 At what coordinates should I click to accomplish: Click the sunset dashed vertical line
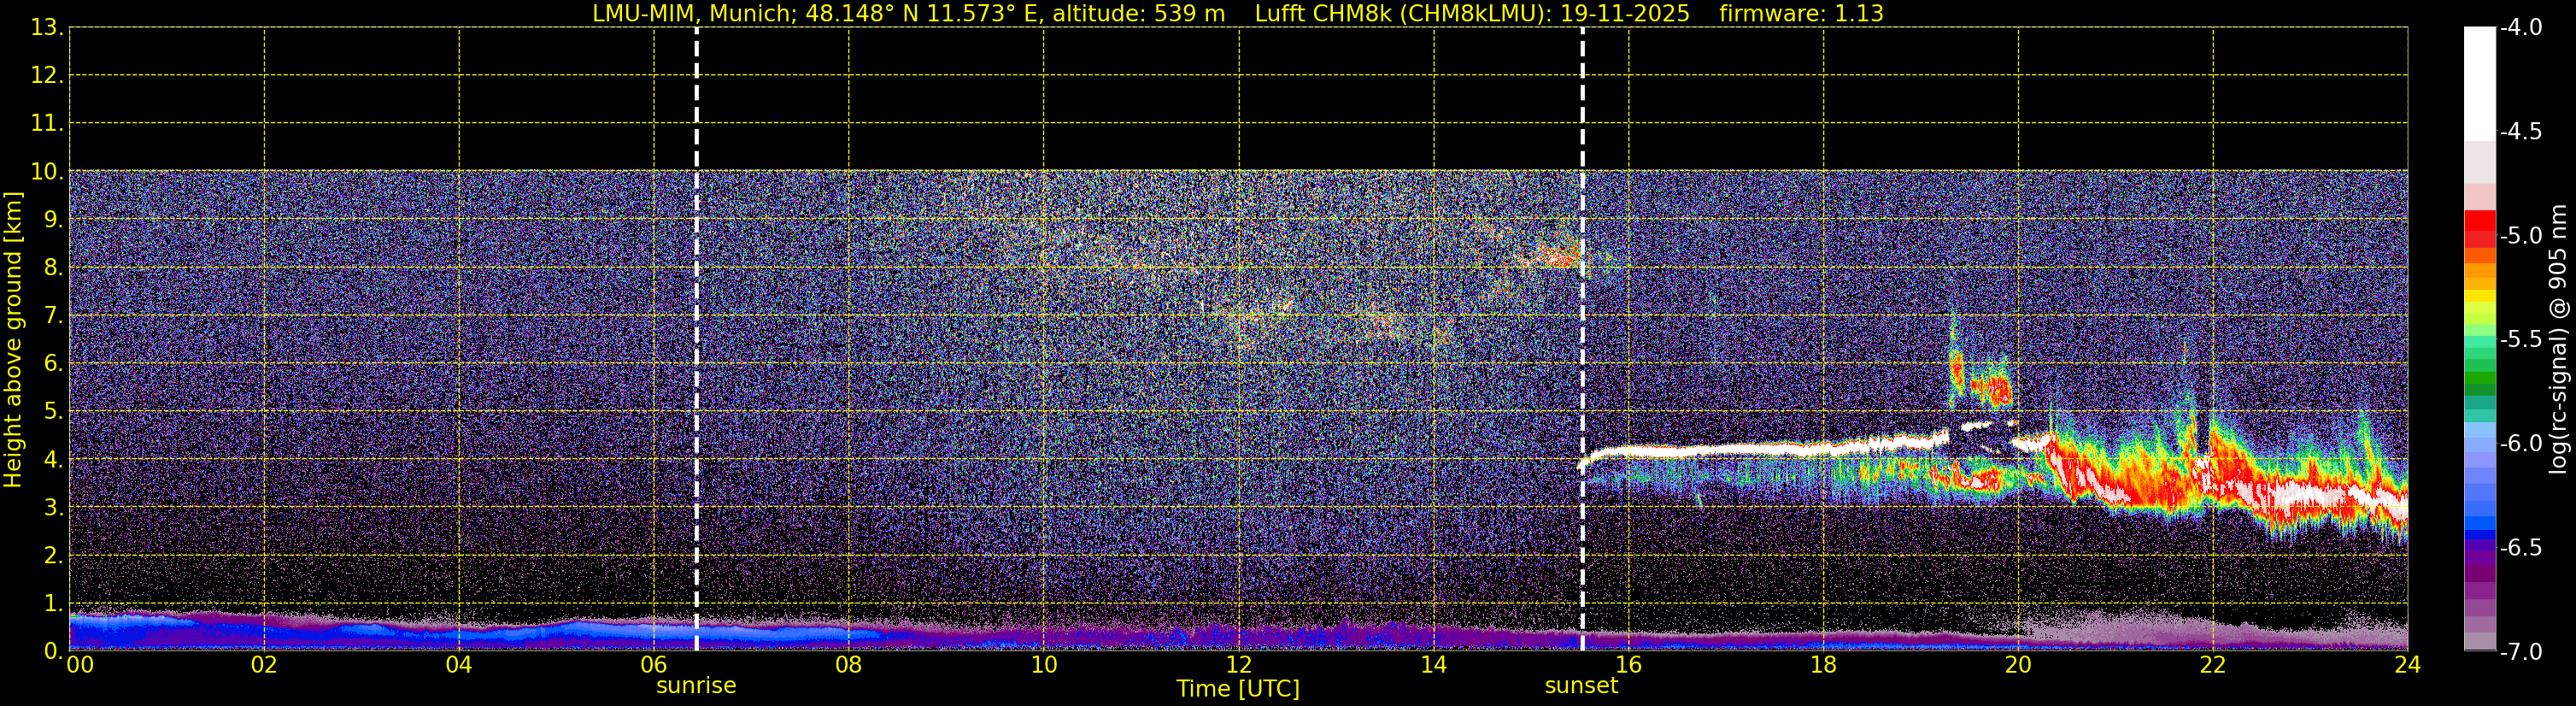(x=1582, y=339)
